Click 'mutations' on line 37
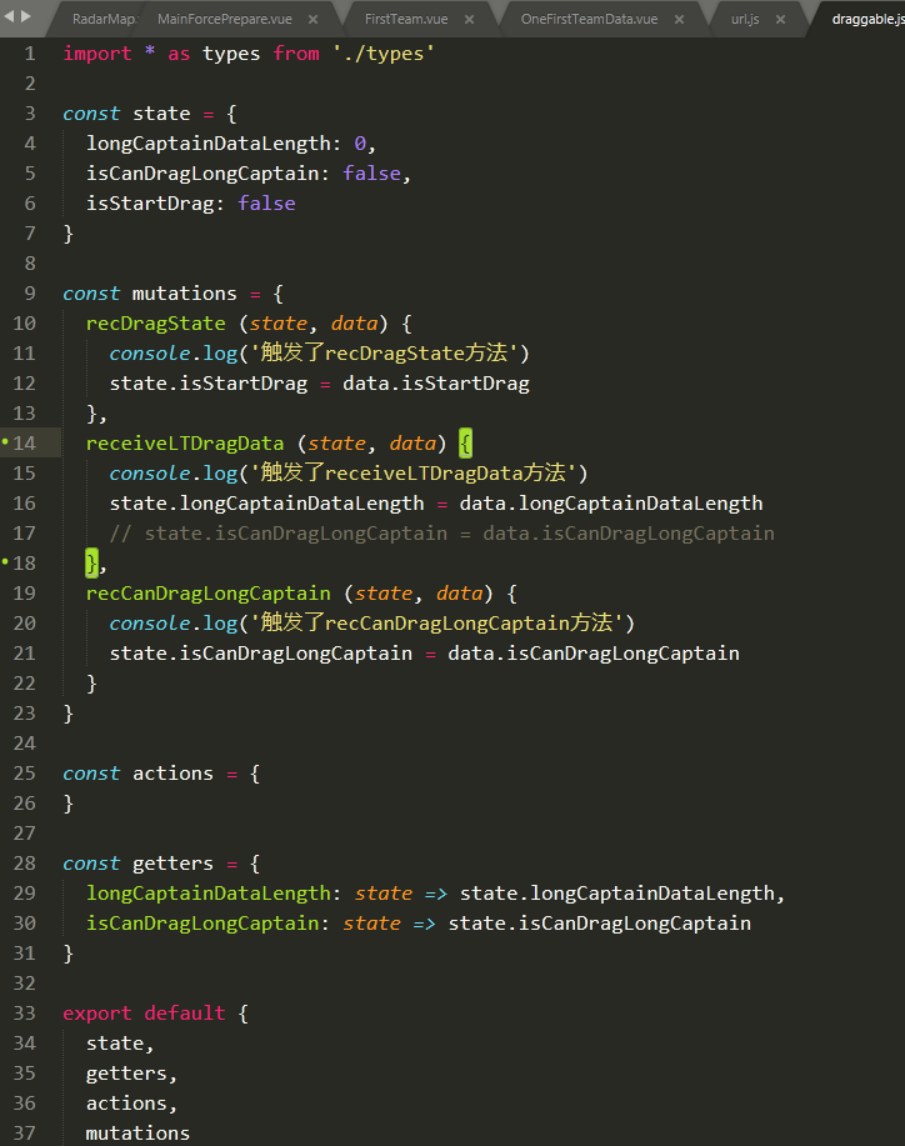905x1147 pixels. tap(138, 1133)
